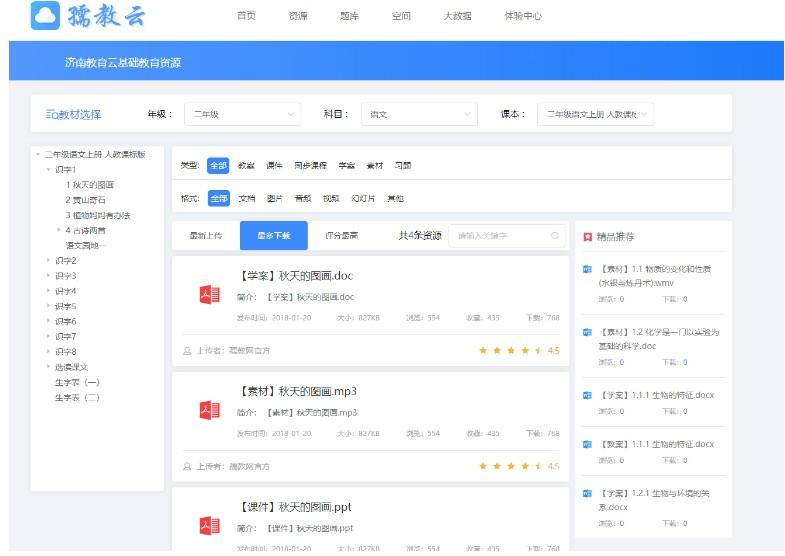Image resolution: width=785 pixels, height=556 pixels.
Task: Expand the 识字2 tree node
Action: [49, 260]
